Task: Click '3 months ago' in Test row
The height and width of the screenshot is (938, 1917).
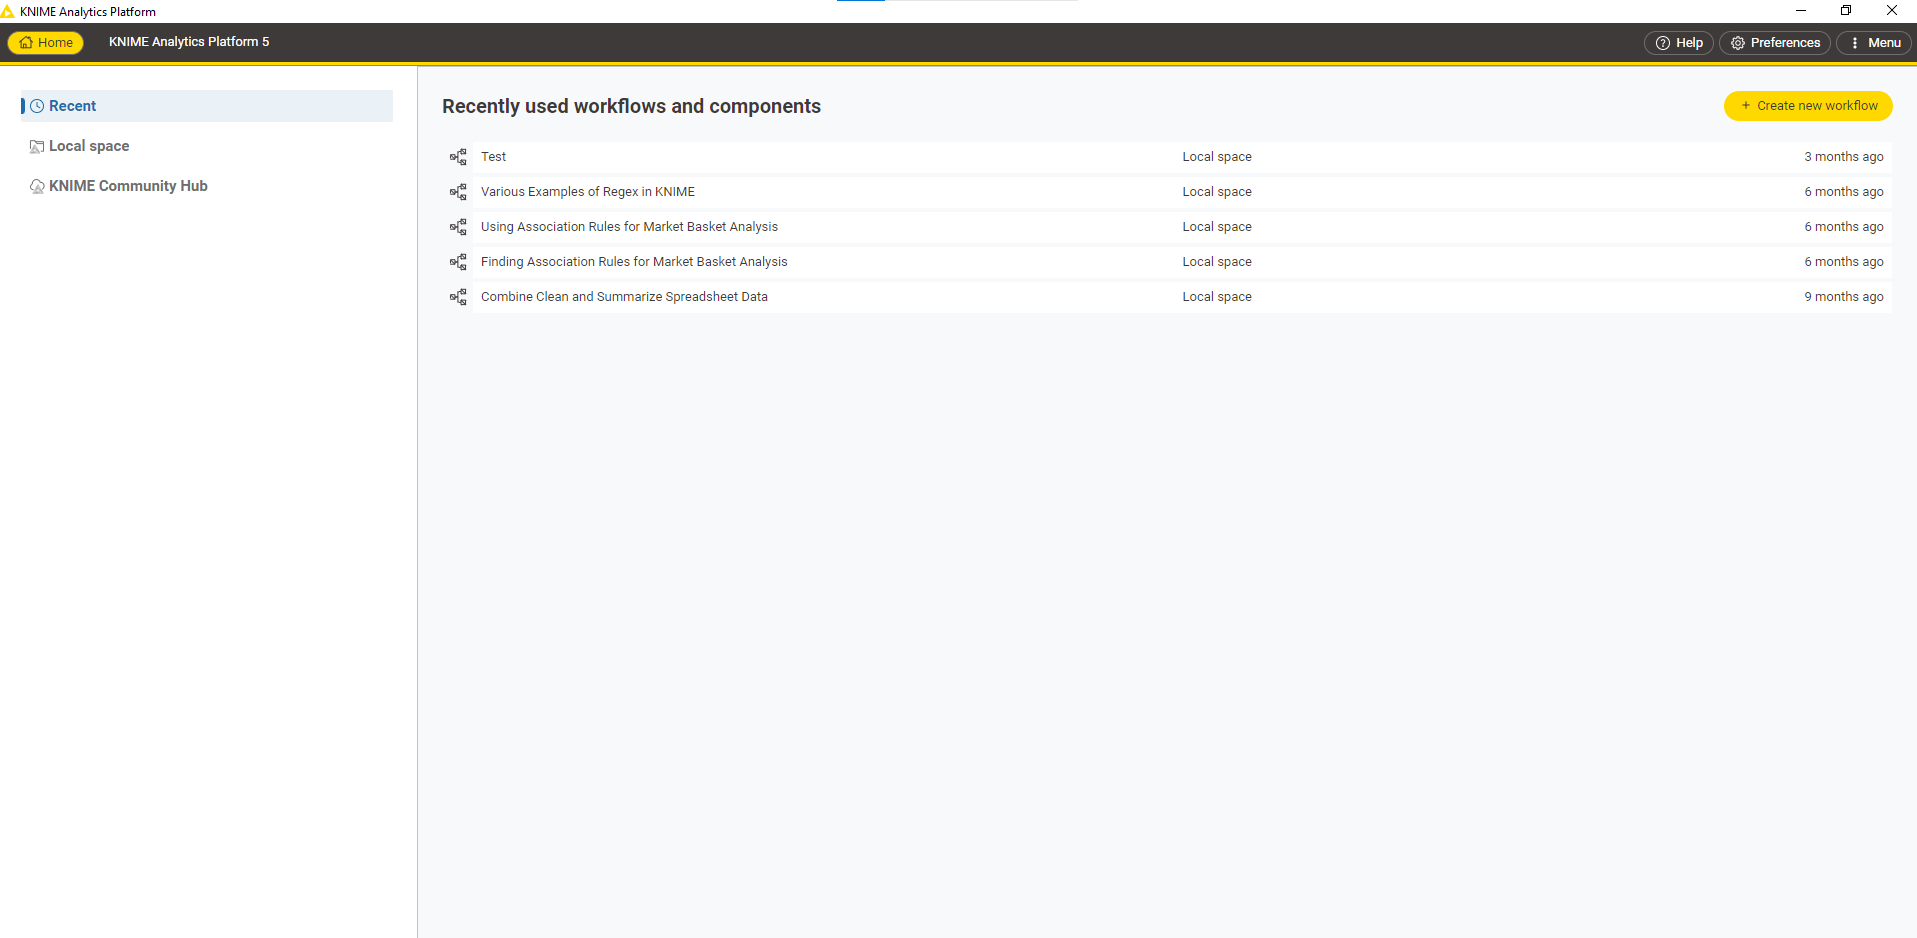Action: coord(1843,157)
